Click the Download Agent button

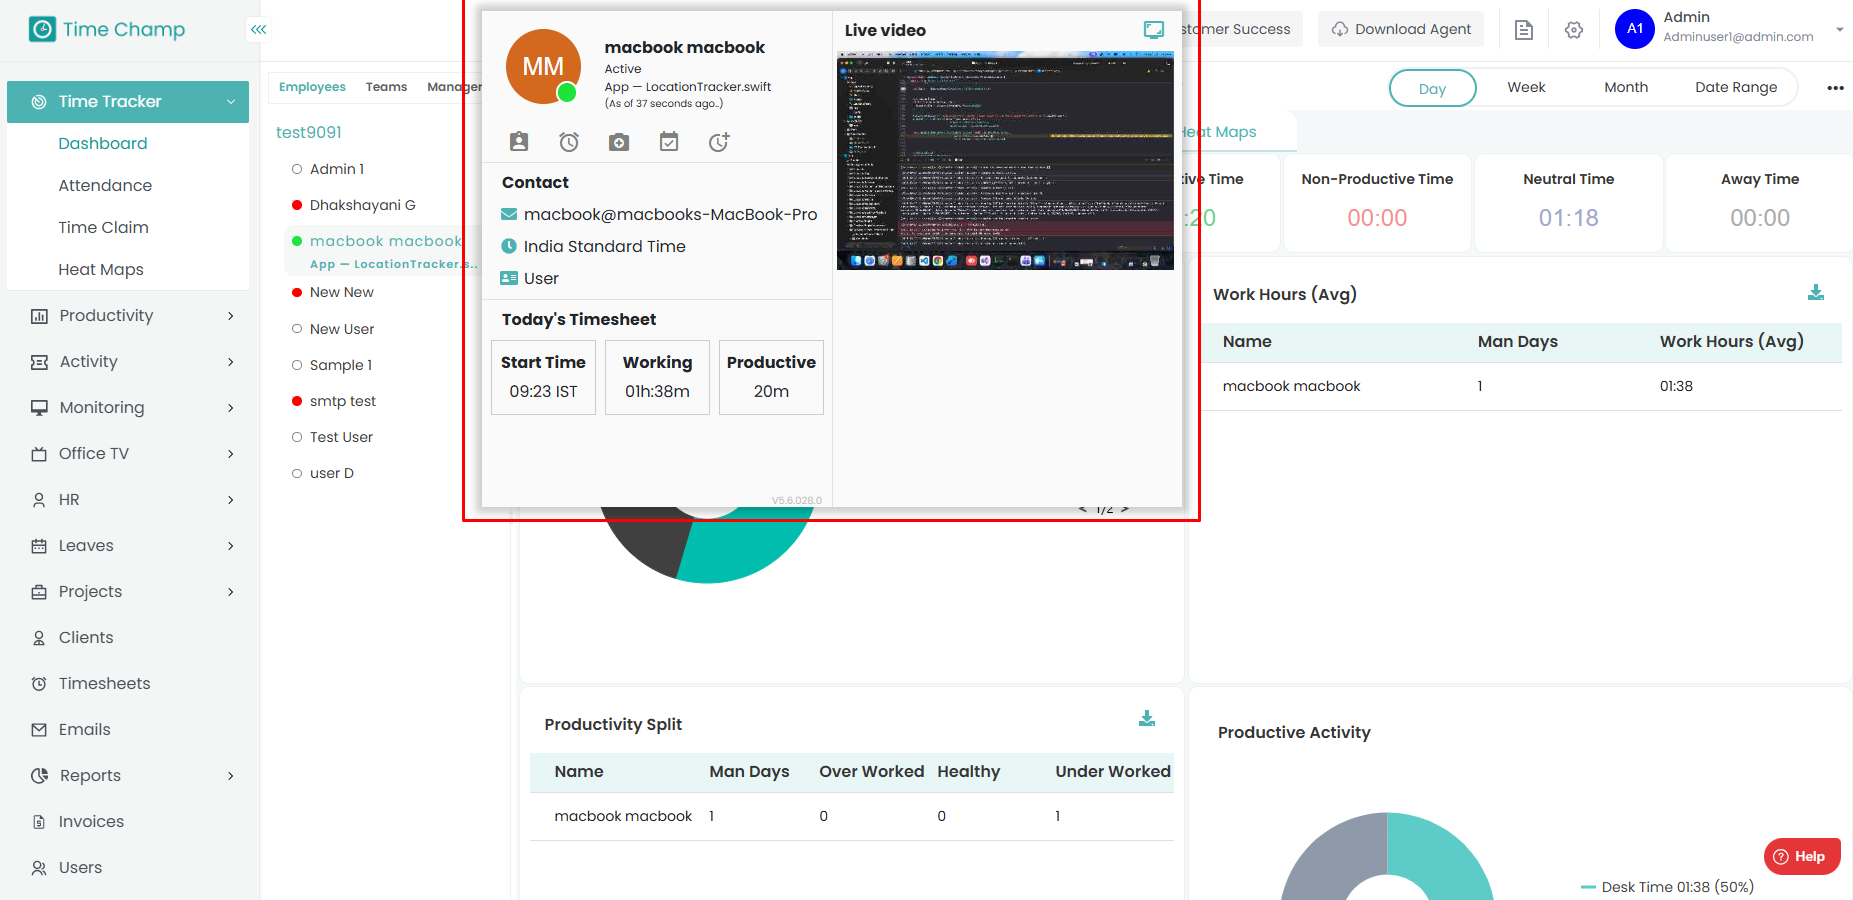click(1401, 30)
